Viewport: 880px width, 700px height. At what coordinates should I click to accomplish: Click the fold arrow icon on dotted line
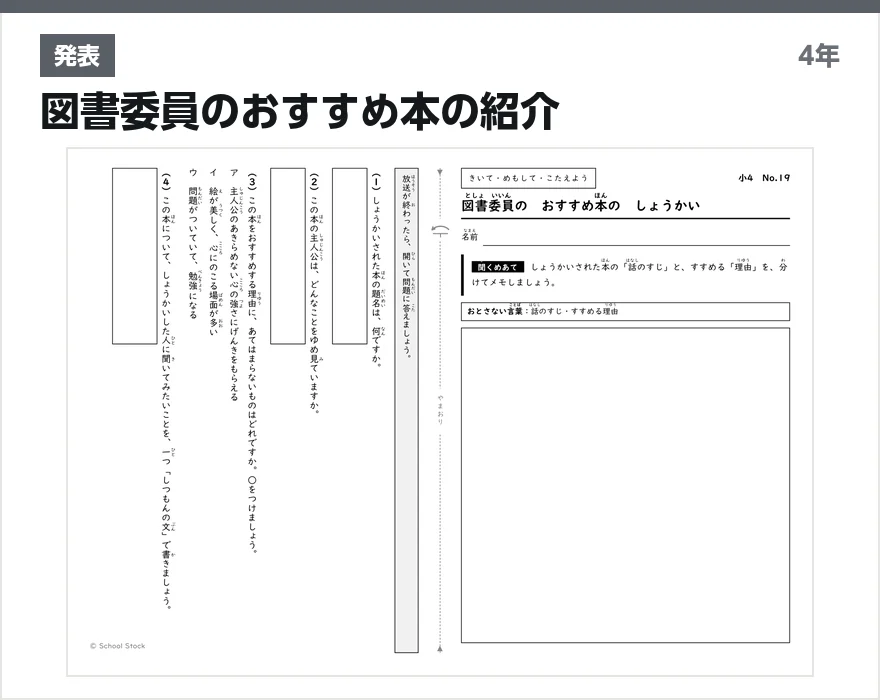(440, 230)
